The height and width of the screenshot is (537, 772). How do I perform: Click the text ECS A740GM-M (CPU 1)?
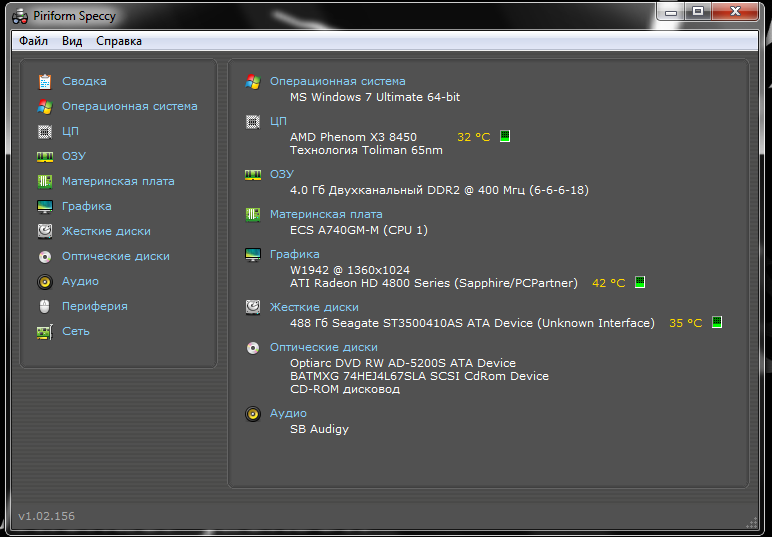pyautogui.click(x=359, y=230)
